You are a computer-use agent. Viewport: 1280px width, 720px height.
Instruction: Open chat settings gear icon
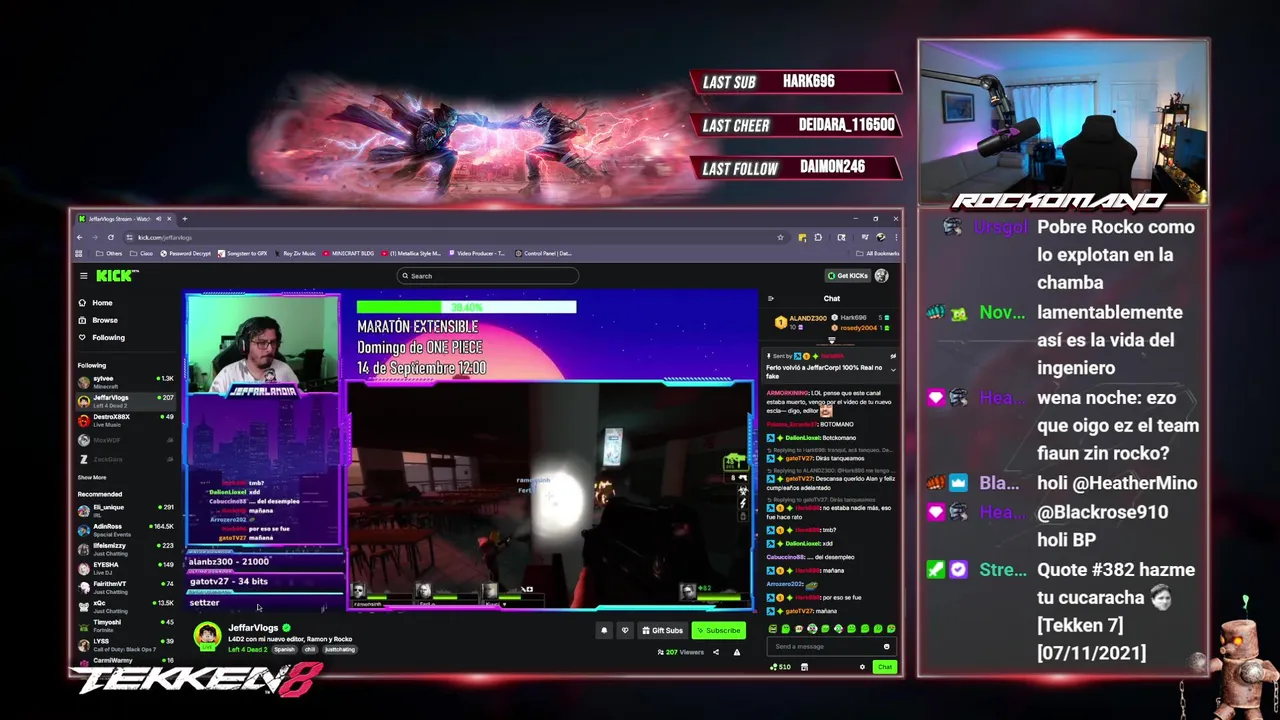(x=862, y=667)
